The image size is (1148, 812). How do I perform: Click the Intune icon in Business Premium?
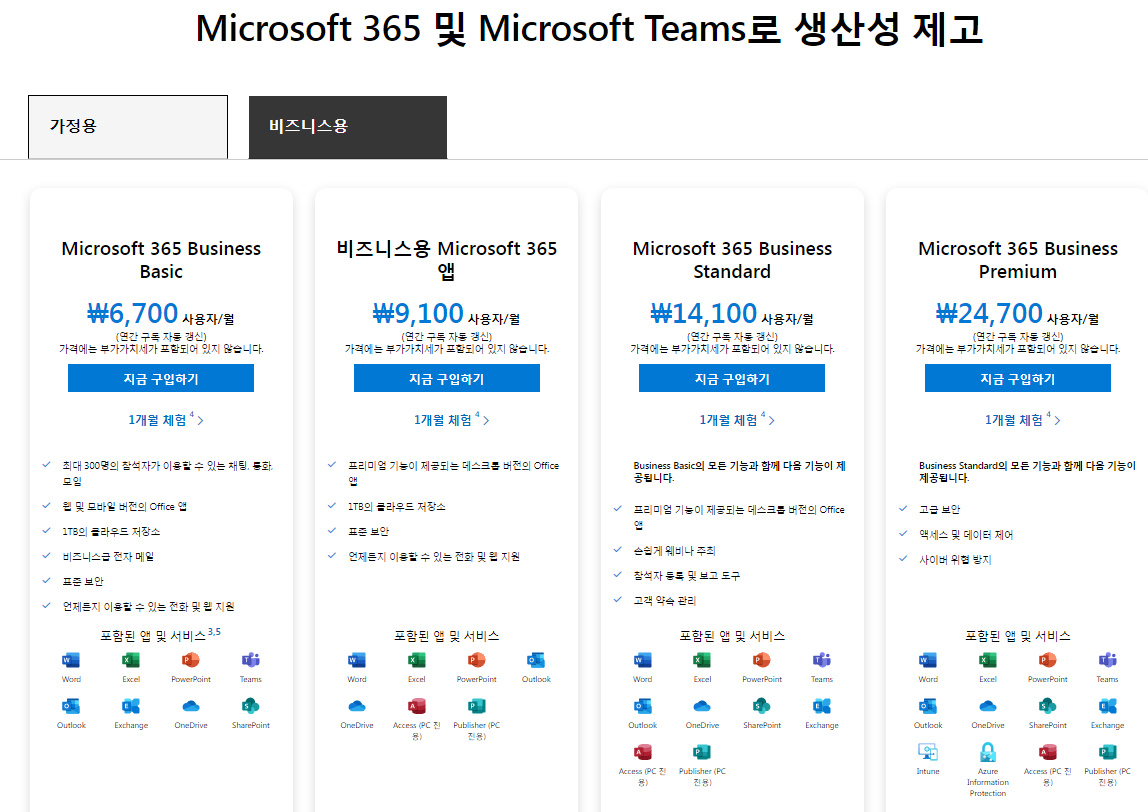[928, 753]
